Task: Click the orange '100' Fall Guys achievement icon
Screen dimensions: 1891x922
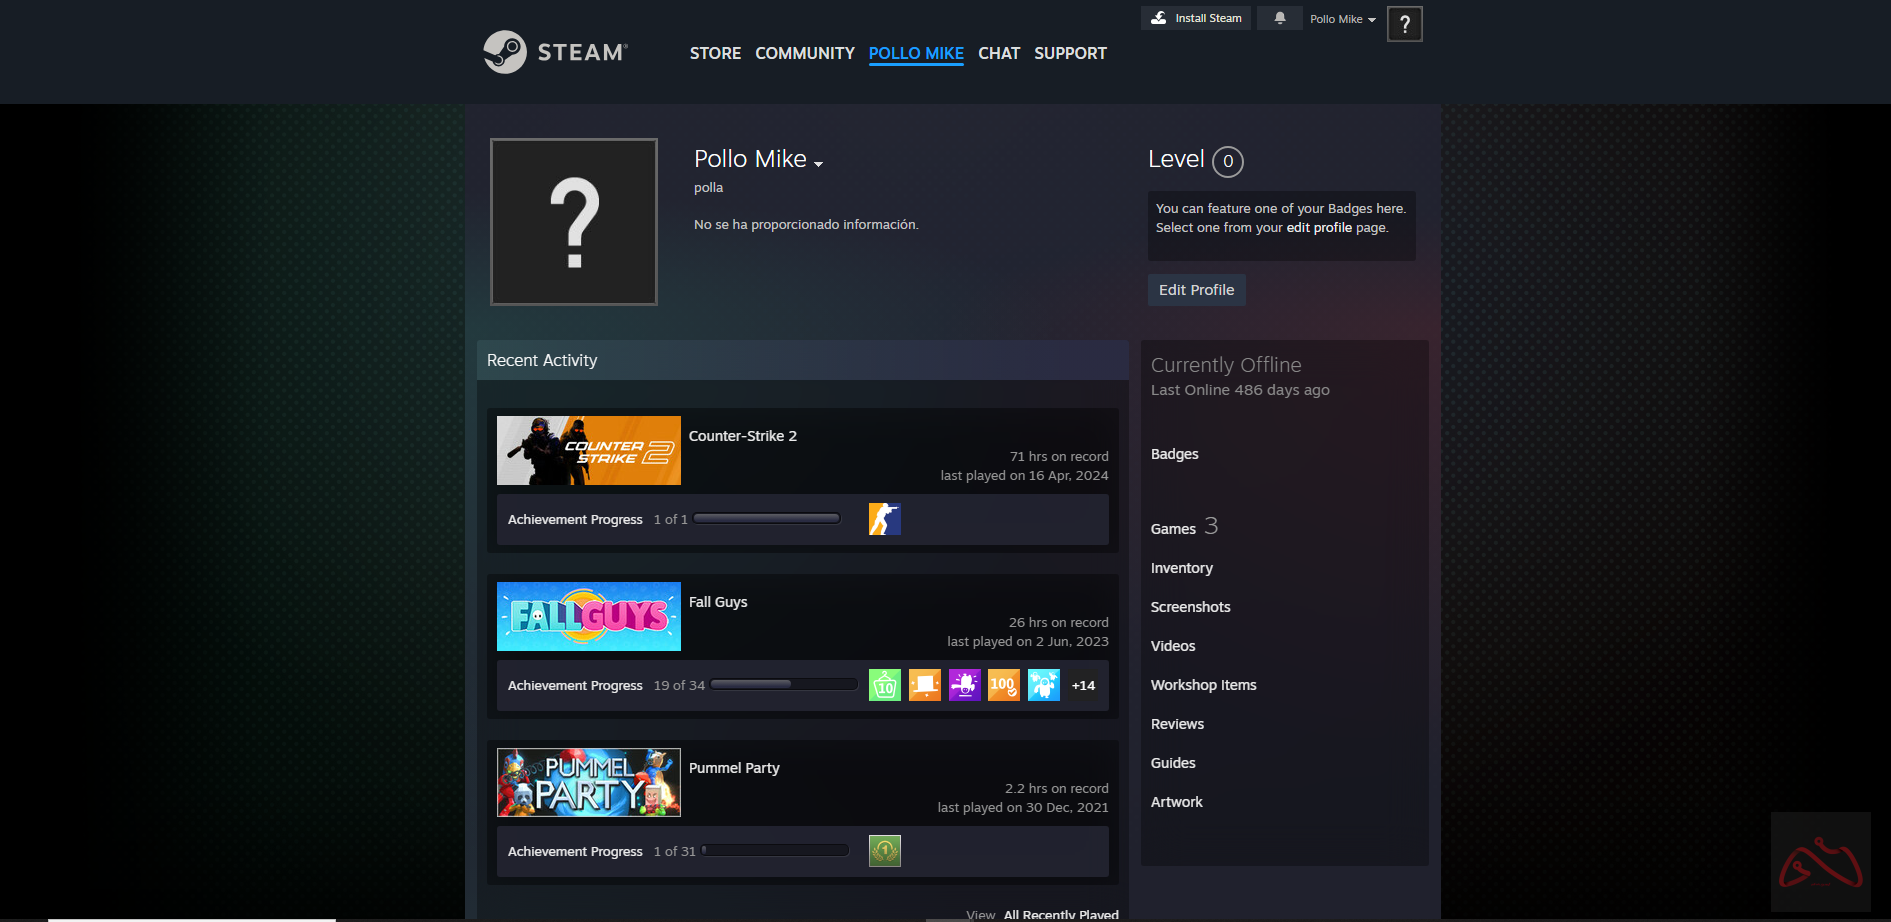Action: click(x=1003, y=685)
